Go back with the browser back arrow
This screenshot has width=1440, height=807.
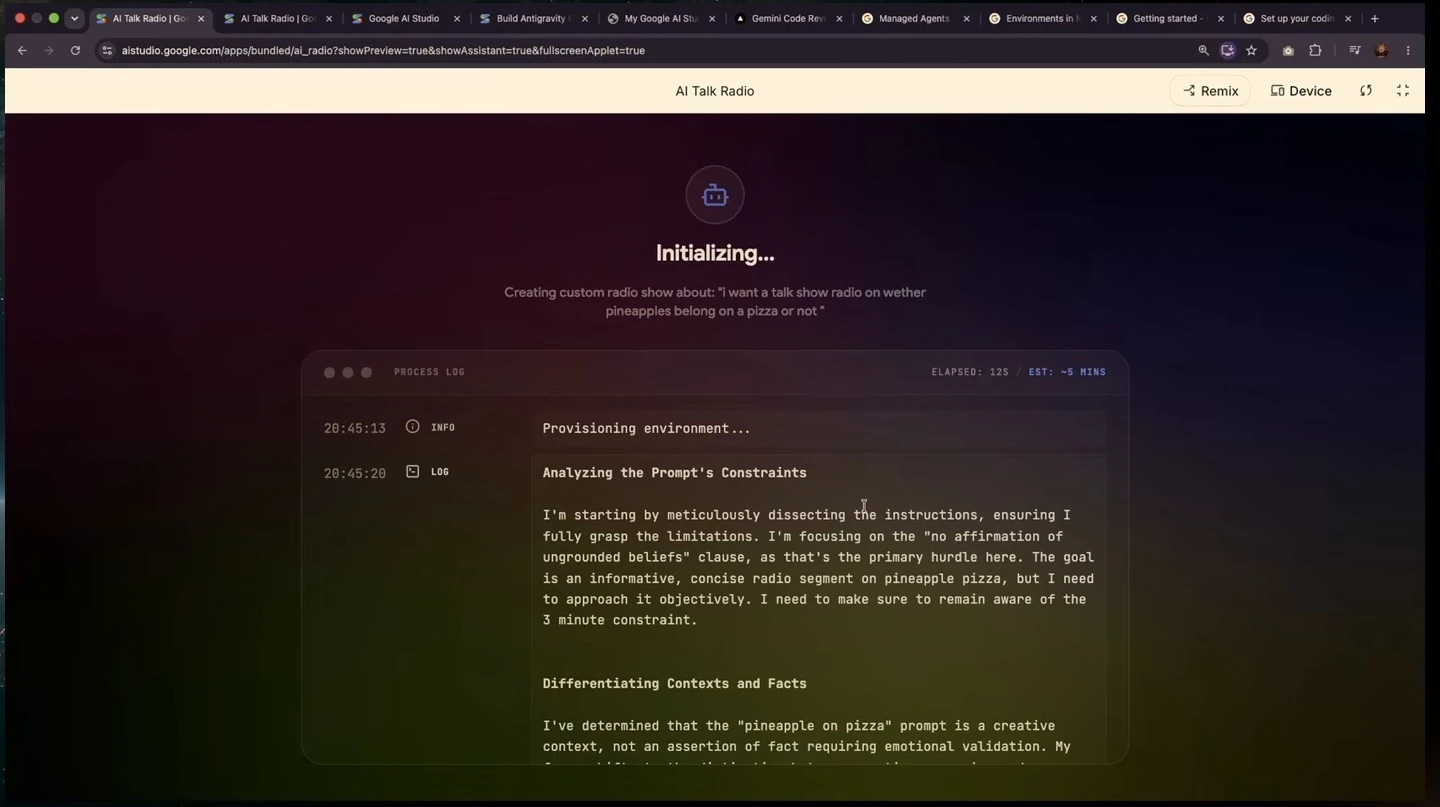coord(22,50)
